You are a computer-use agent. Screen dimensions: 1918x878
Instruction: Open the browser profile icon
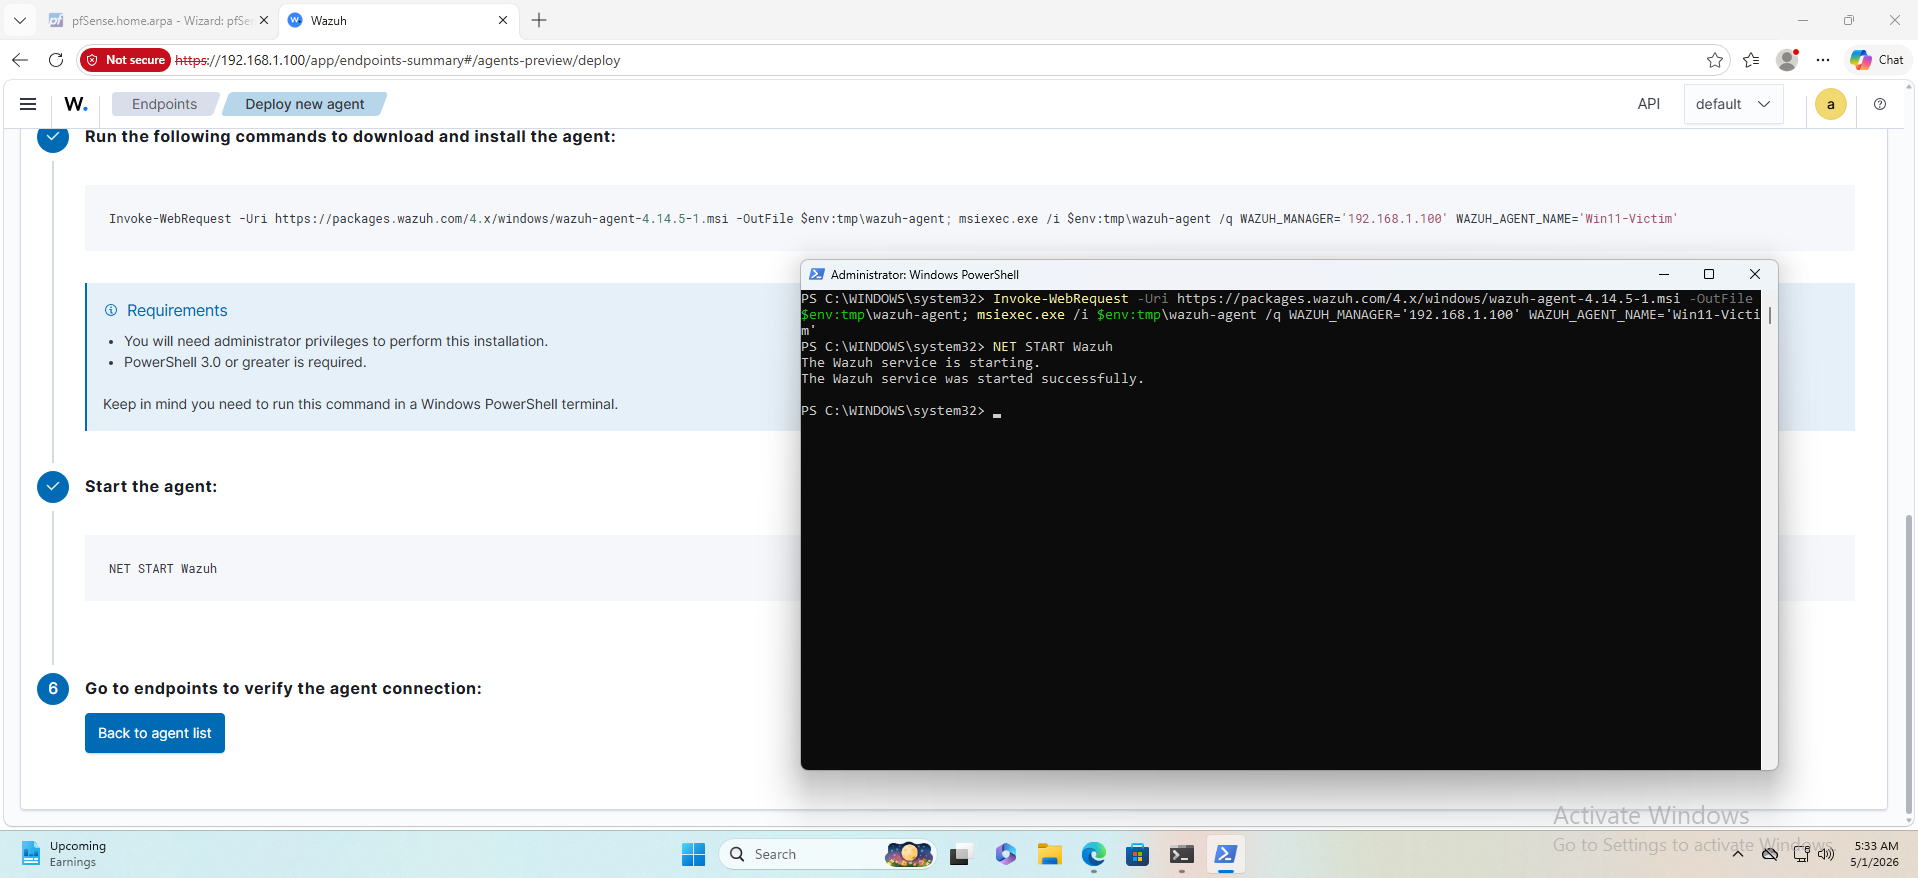click(1787, 60)
